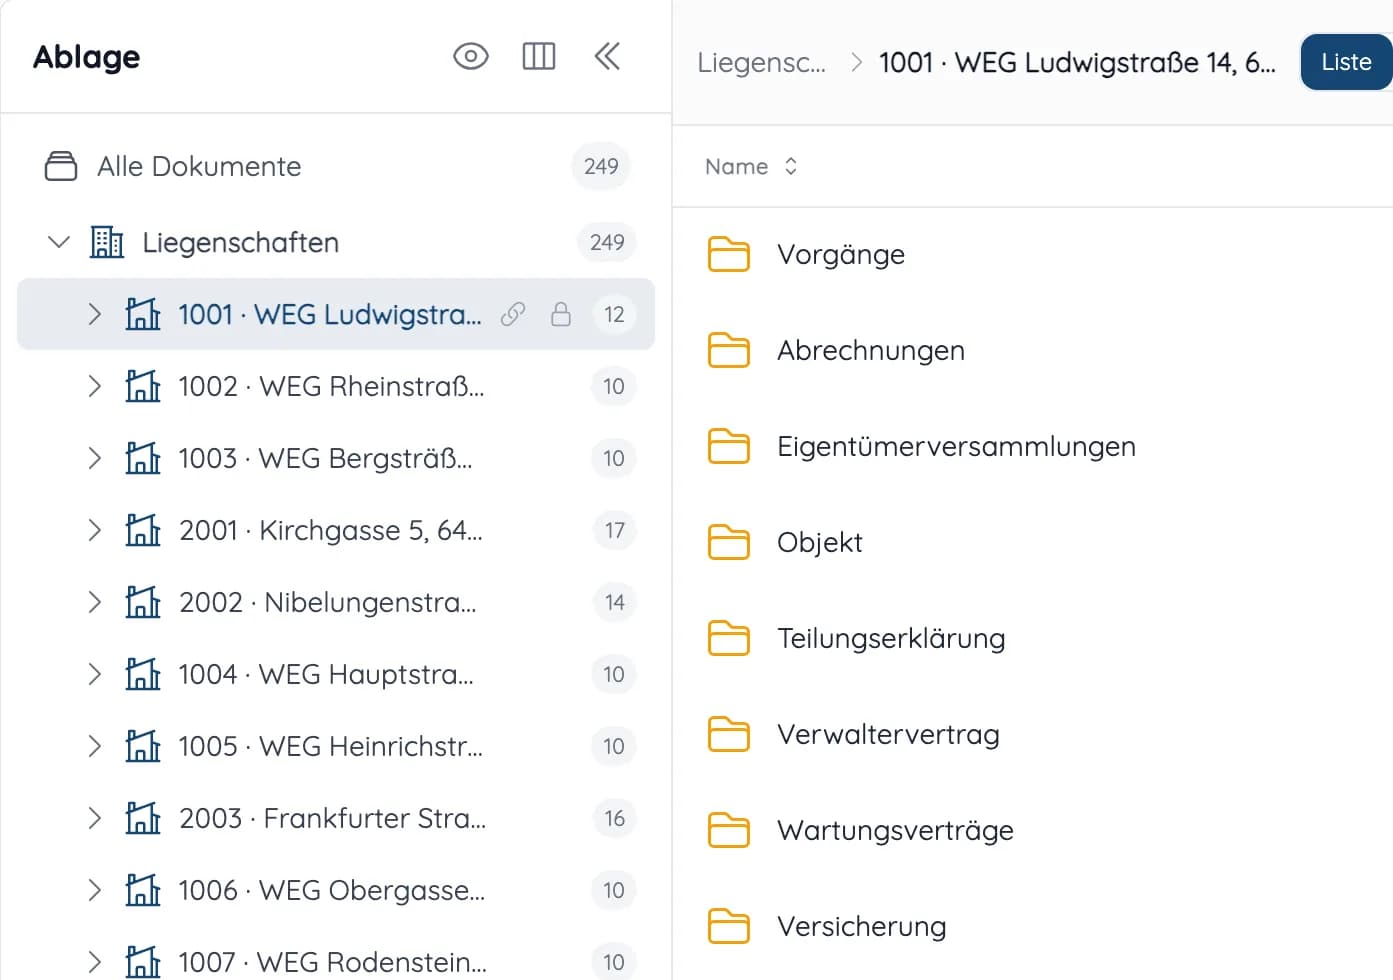This screenshot has width=1393, height=980.
Task: Click breadcrumb 1001 · WEG Ludwigstraße 14
Action: 1077,62
